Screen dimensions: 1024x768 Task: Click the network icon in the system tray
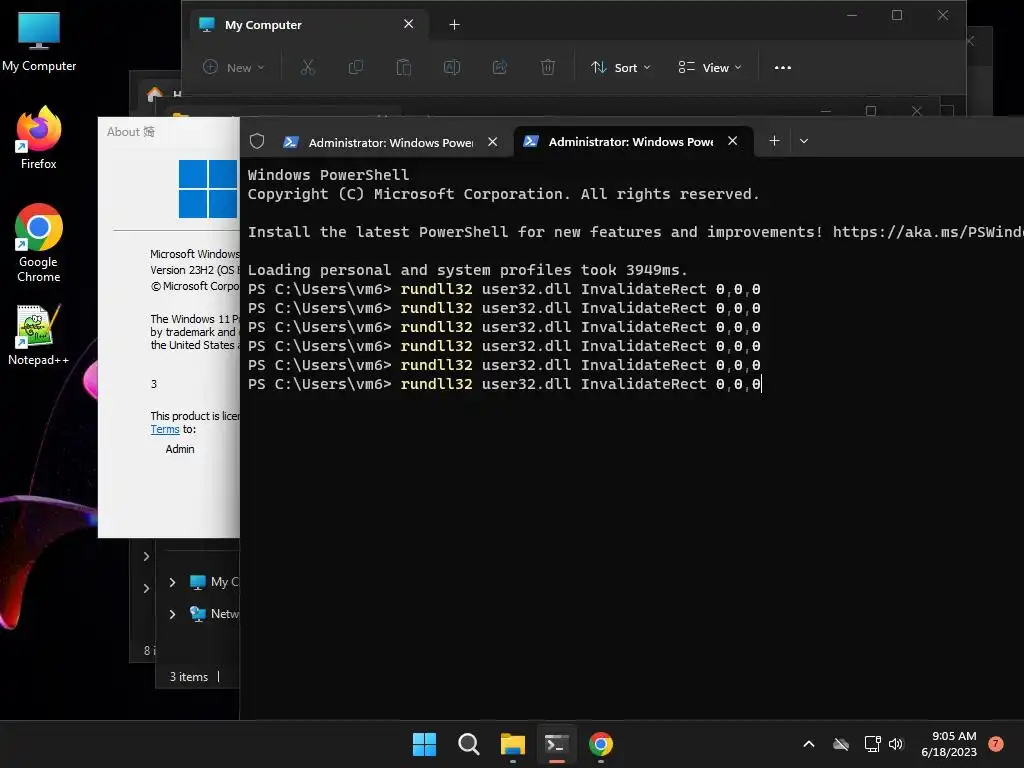click(x=872, y=744)
